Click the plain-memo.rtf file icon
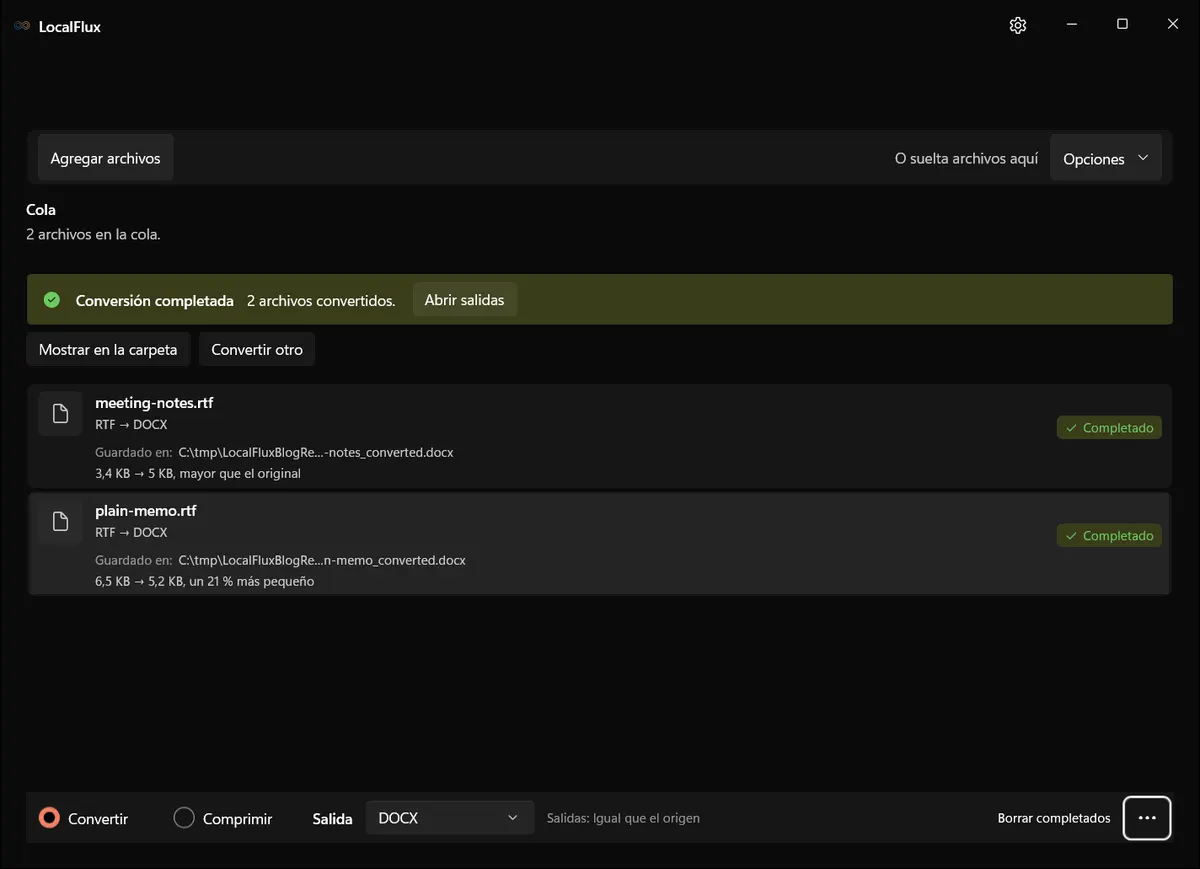Viewport: 1200px width, 869px height. (x=60, y=521)
